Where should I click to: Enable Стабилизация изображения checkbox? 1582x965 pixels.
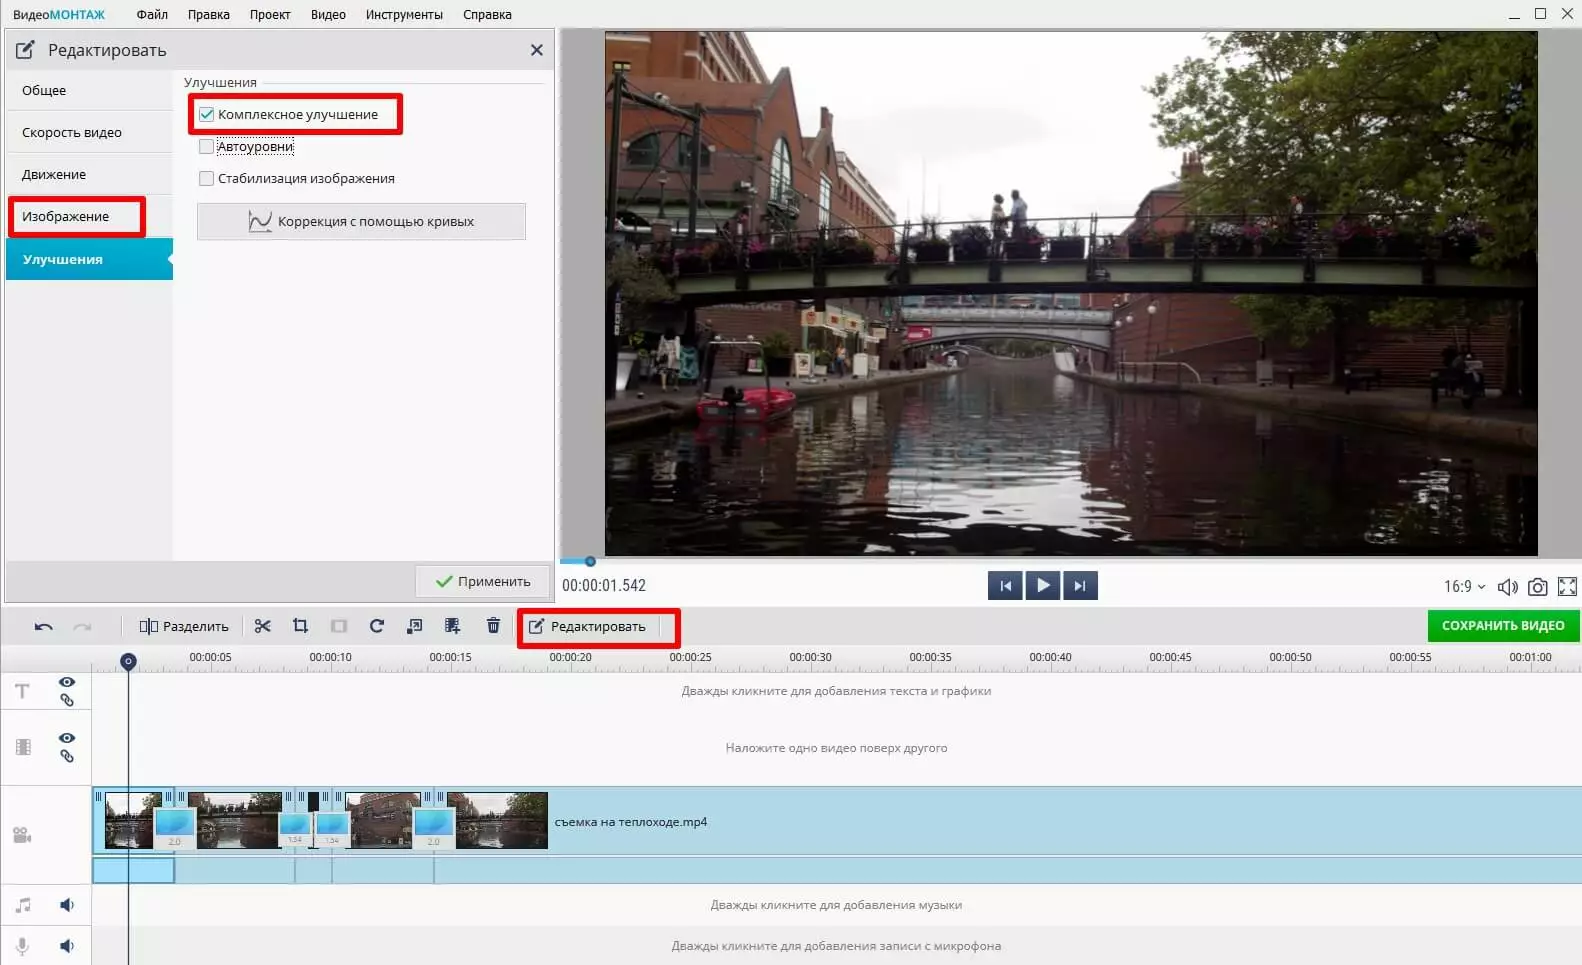pos(207,179)
